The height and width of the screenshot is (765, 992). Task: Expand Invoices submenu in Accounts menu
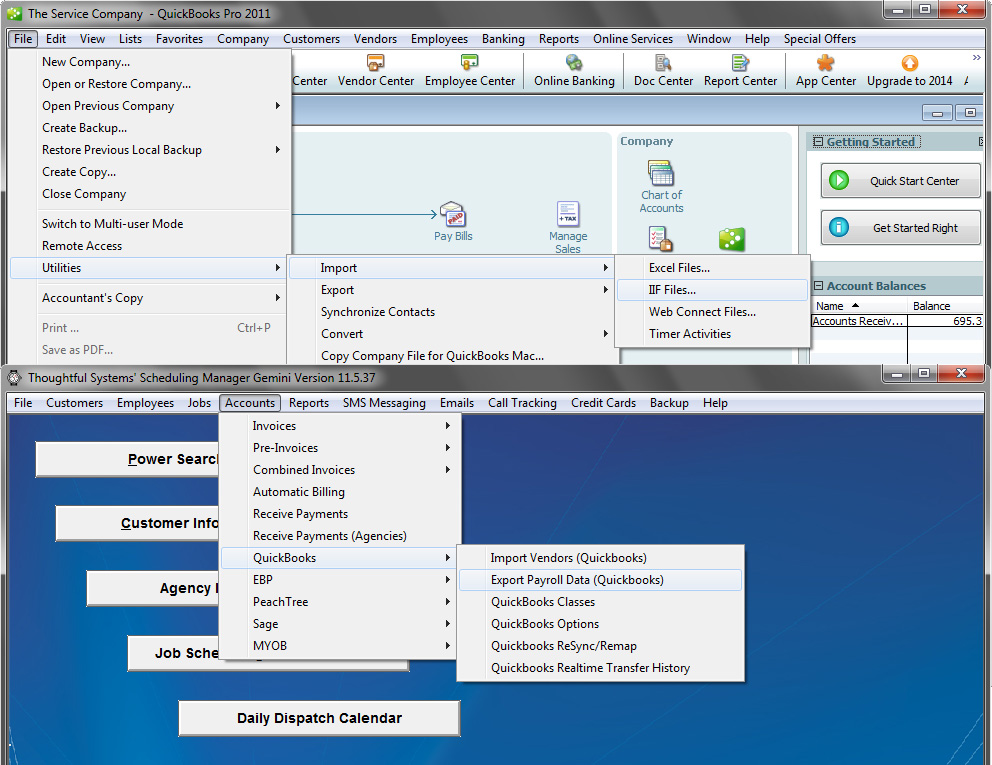coord(447,426)
